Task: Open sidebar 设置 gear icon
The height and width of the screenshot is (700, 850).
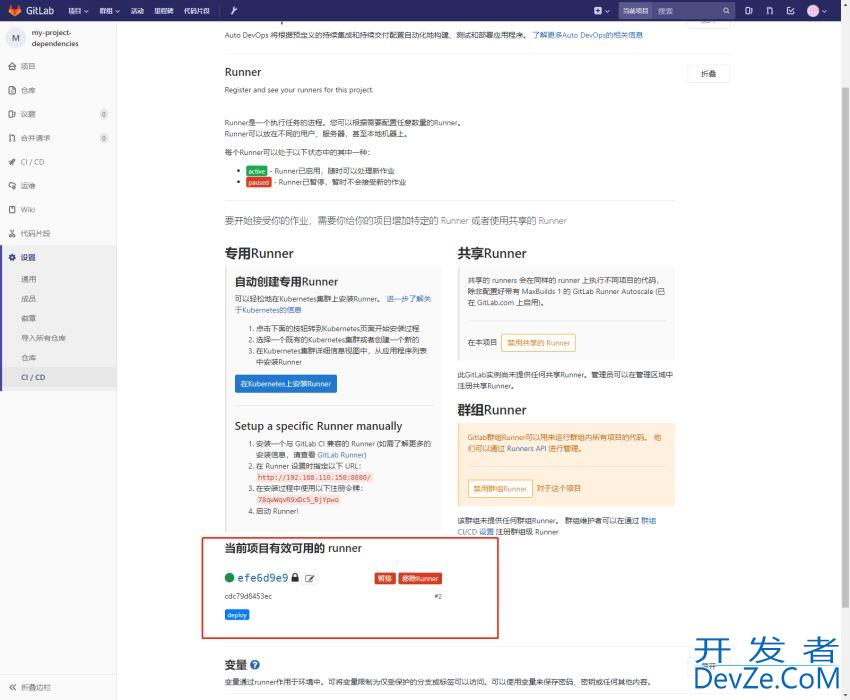Action: [12, 257]
